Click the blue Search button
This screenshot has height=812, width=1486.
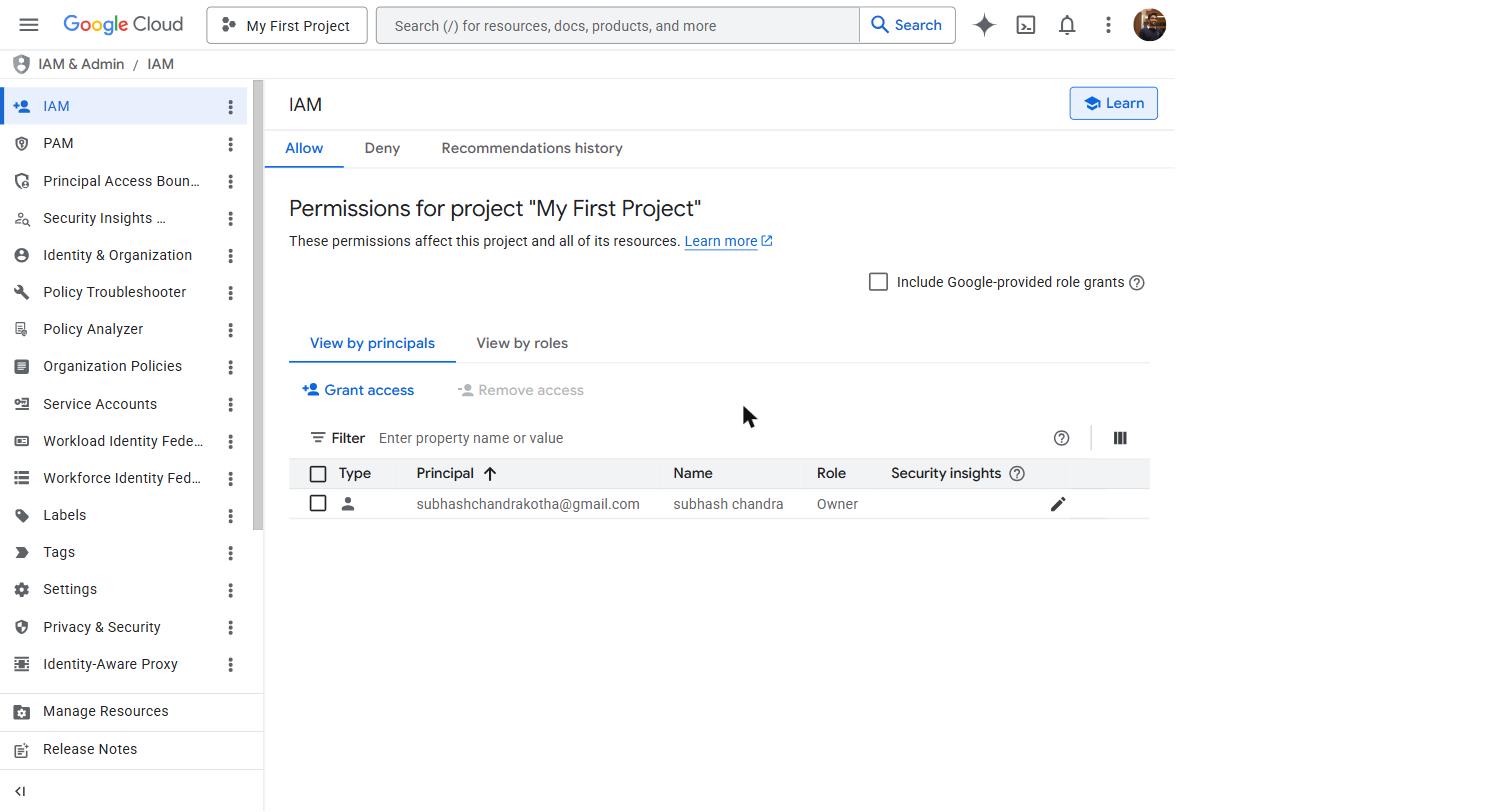pyautogui.click(x=907, y=25)
